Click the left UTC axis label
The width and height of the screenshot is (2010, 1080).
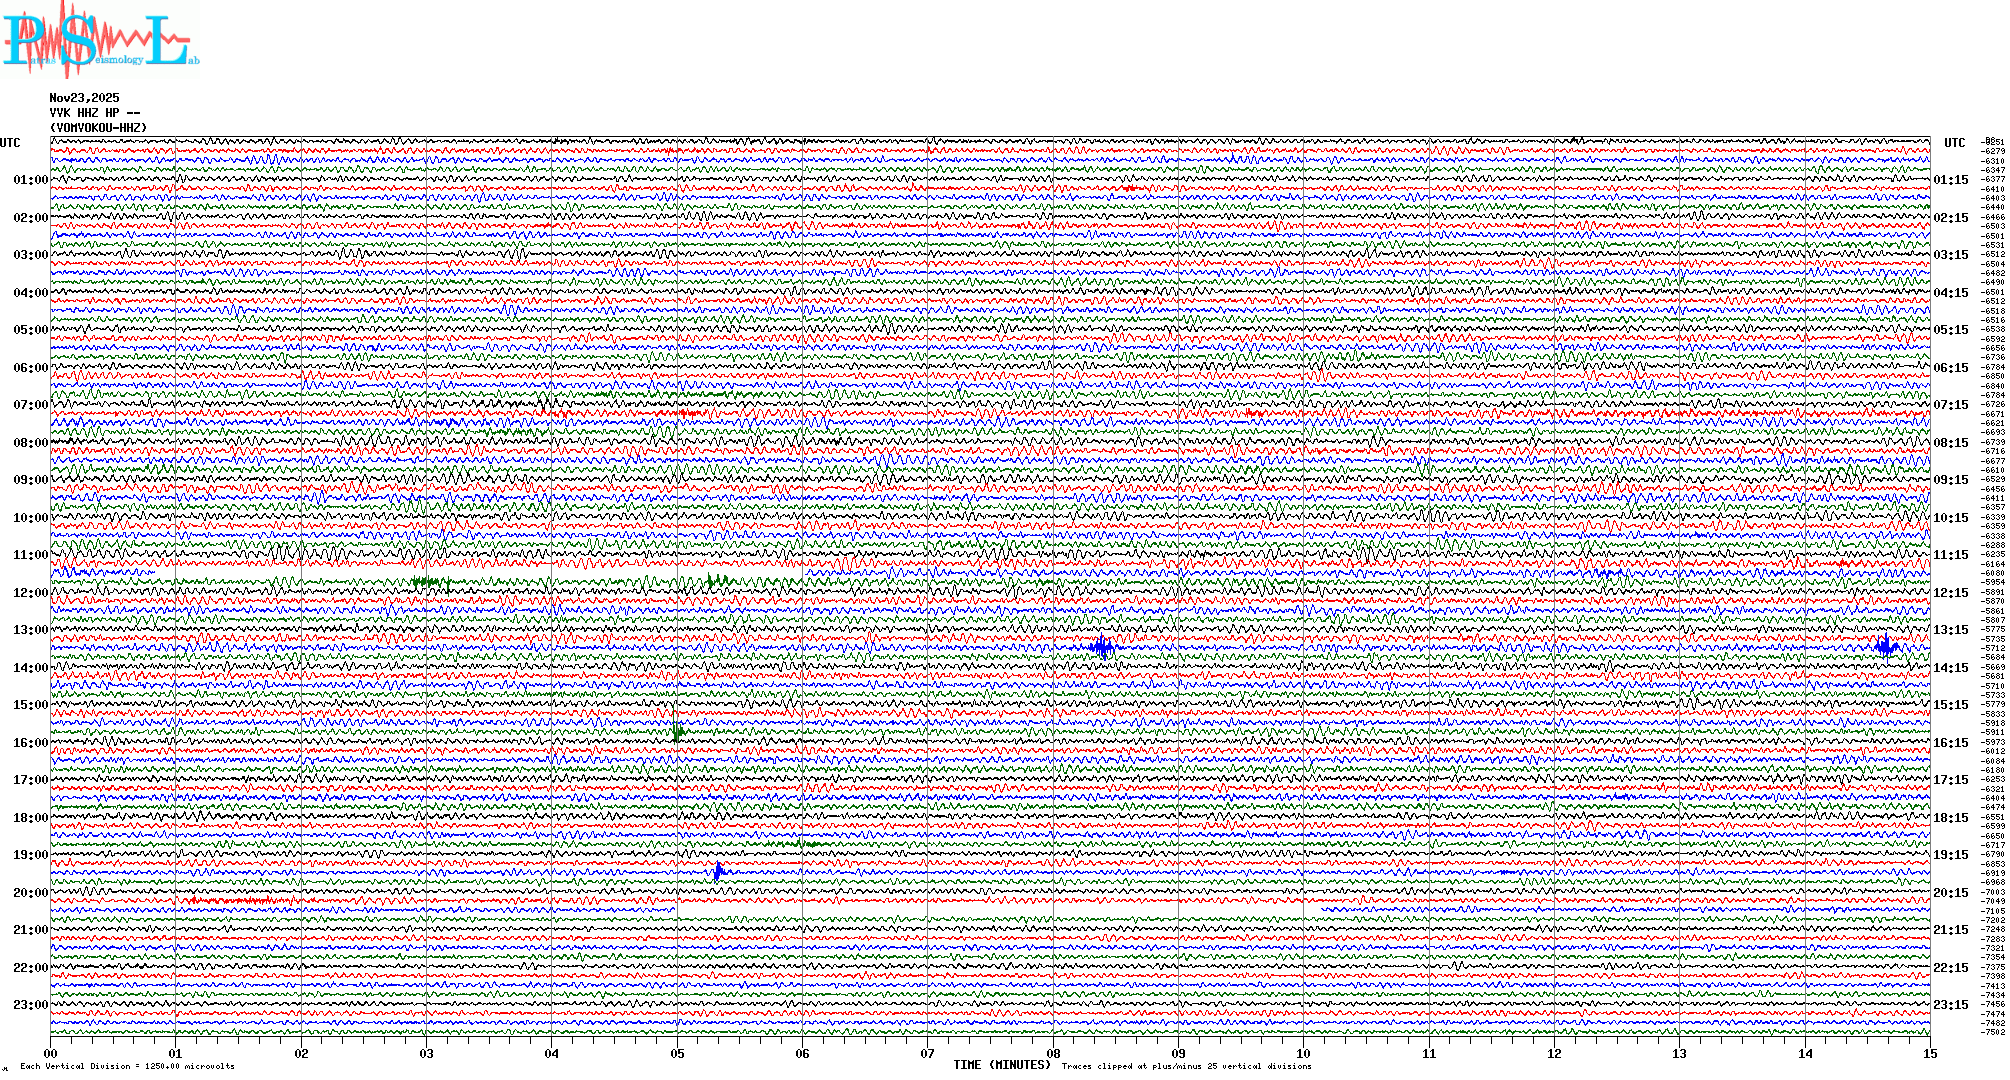(x=10, y=143)
